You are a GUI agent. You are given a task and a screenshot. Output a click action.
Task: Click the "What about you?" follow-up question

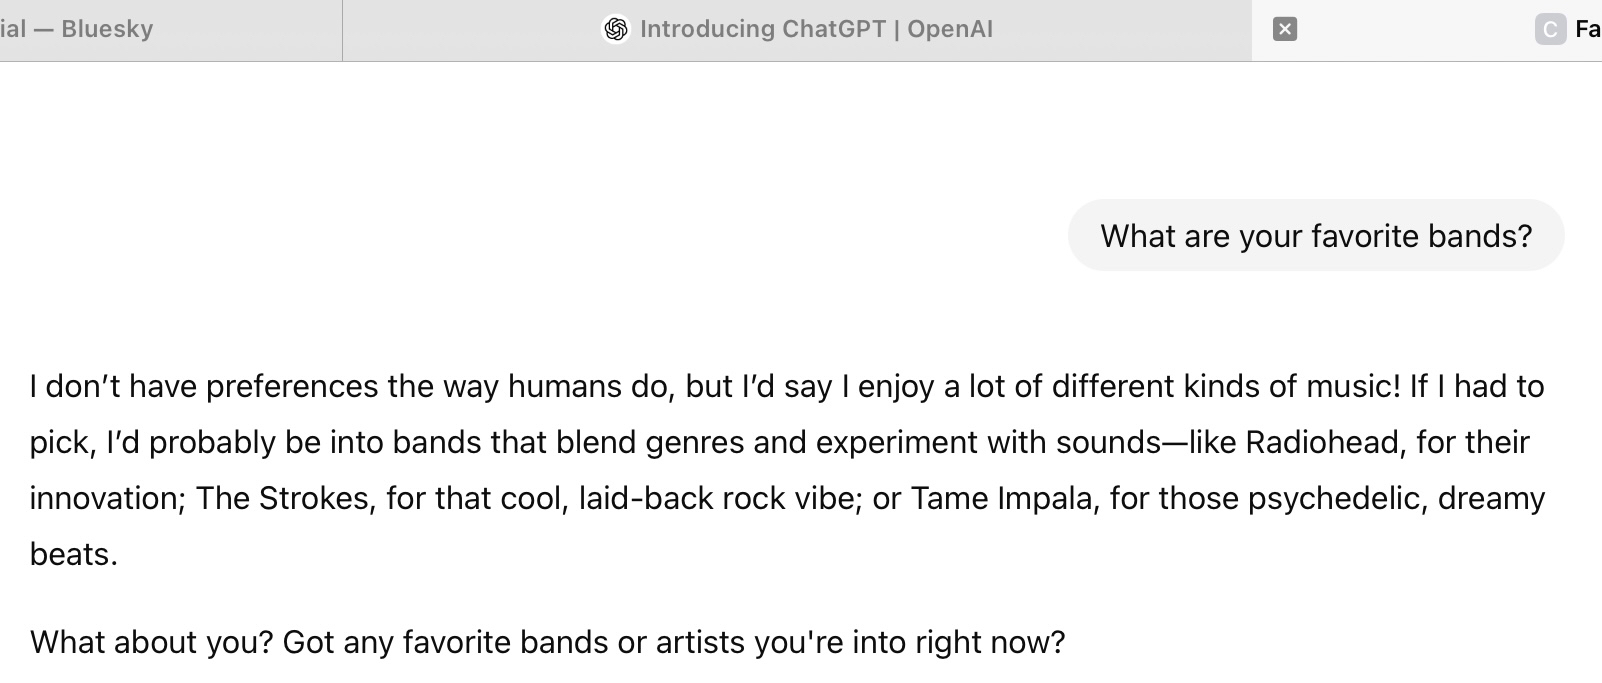[x=151, y=642]
